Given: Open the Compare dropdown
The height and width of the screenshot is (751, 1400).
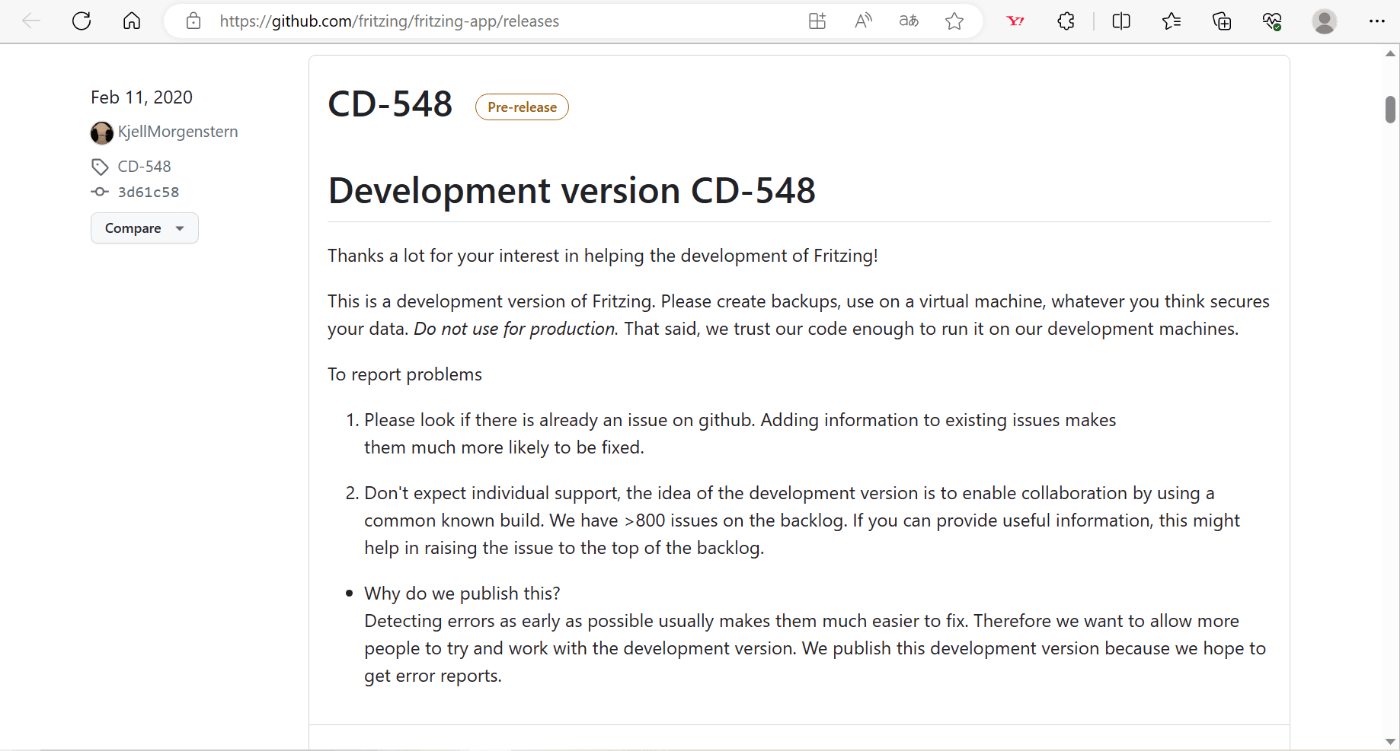Looking at the screenshot, I should (x=145, y=228).
